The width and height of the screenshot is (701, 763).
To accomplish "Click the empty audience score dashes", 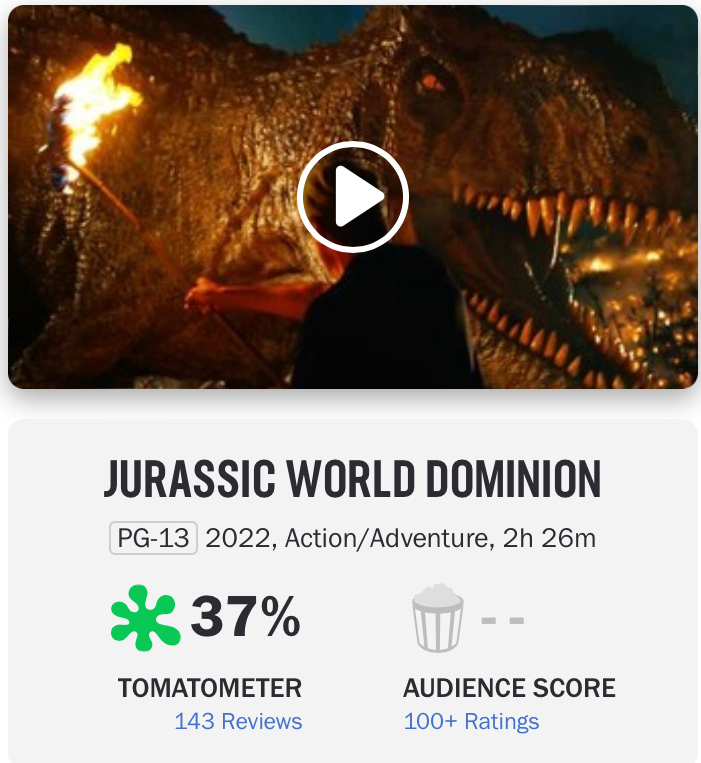I will (503, 620).
